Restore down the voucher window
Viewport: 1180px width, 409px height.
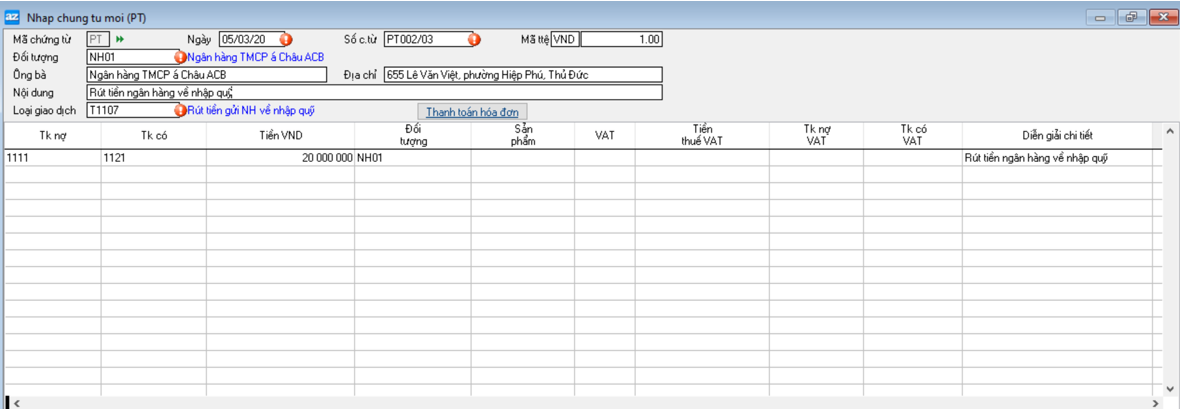click(1131, 16)
